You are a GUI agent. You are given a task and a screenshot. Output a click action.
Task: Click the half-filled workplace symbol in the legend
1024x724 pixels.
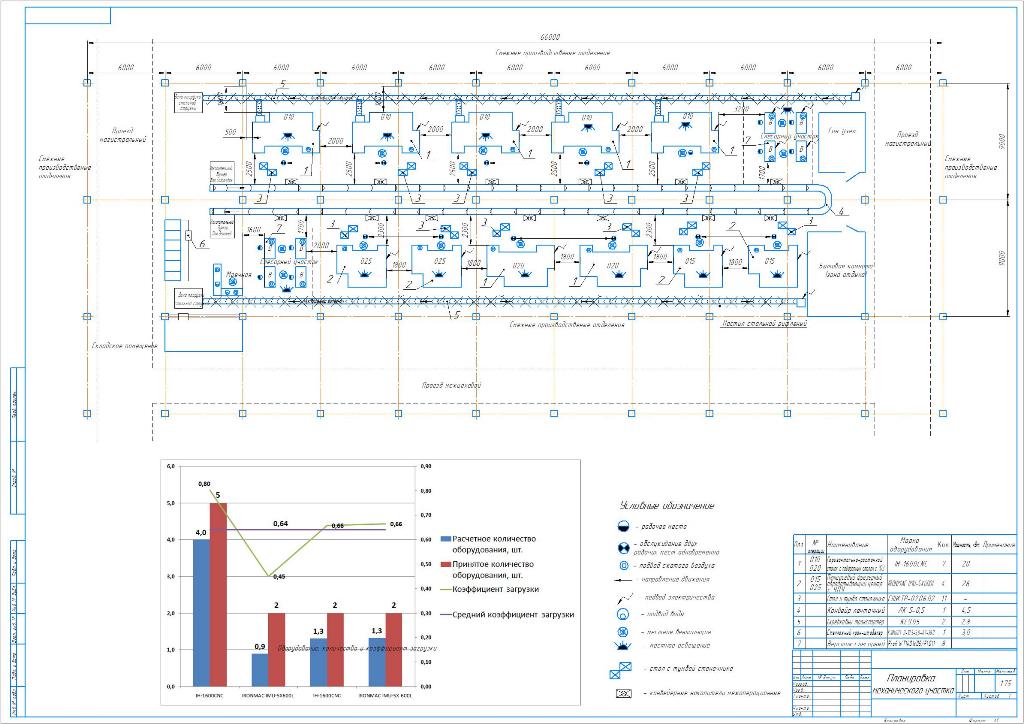pyautogui.click(x=623, y=526)
